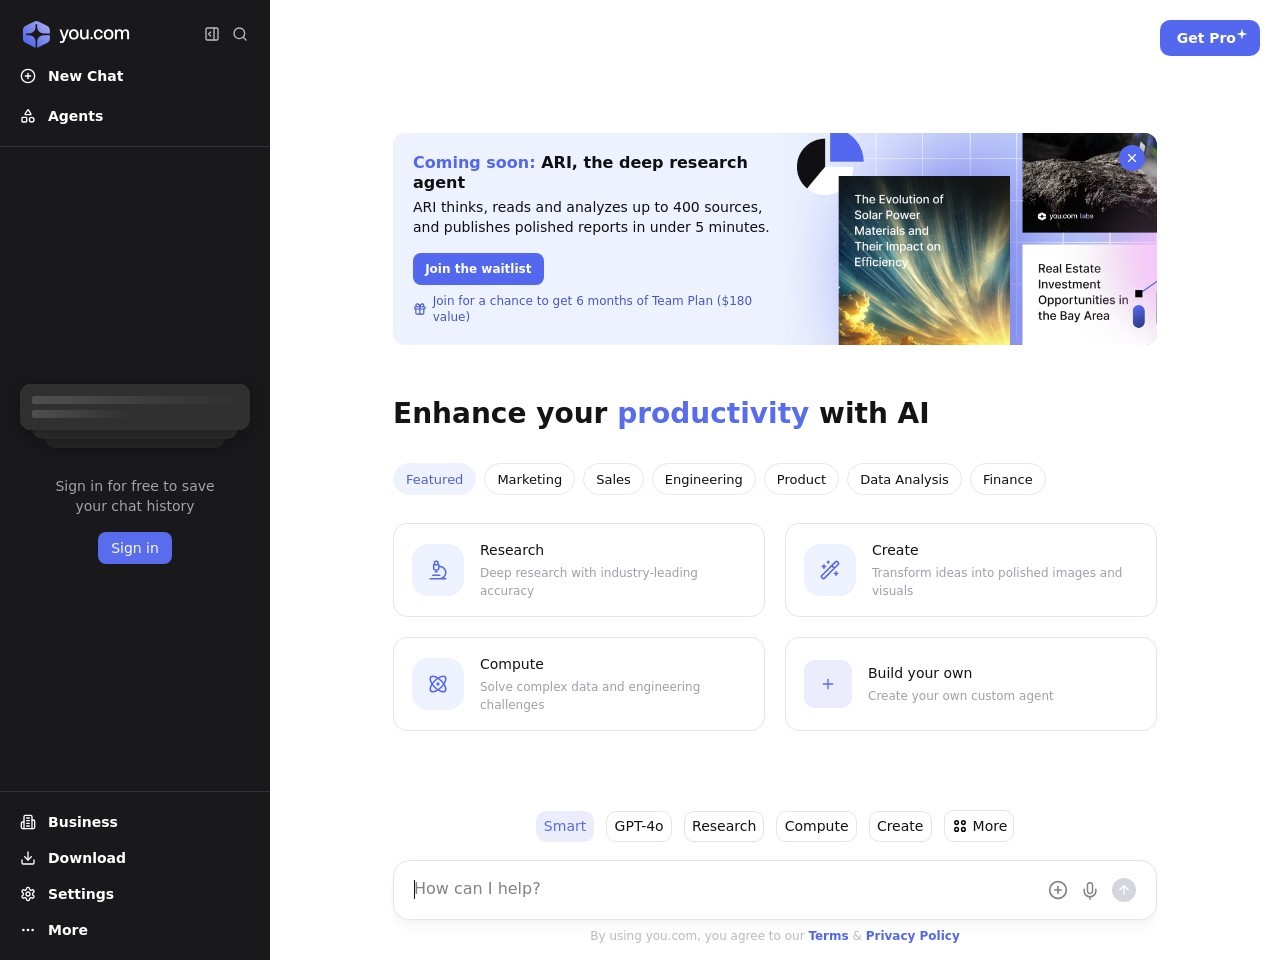Screen dimensions: 1280x960
Task: Switch to GPT-4o model chip
Action: point(638,826)
